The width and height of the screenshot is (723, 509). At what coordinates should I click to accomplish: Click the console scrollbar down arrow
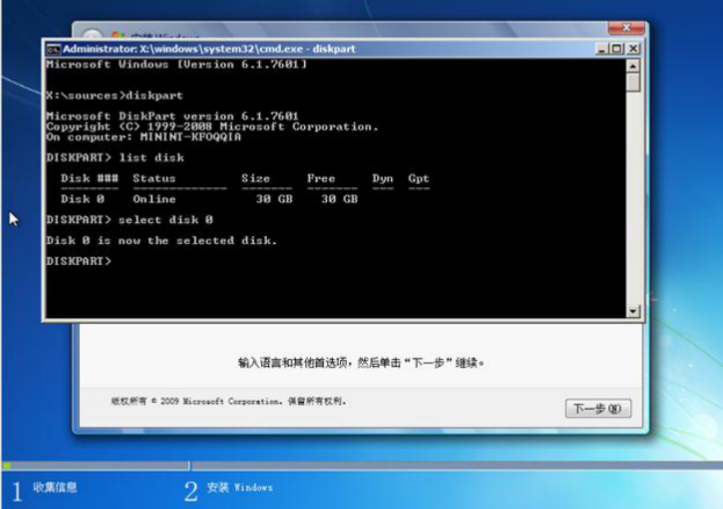tap(633, 312)
